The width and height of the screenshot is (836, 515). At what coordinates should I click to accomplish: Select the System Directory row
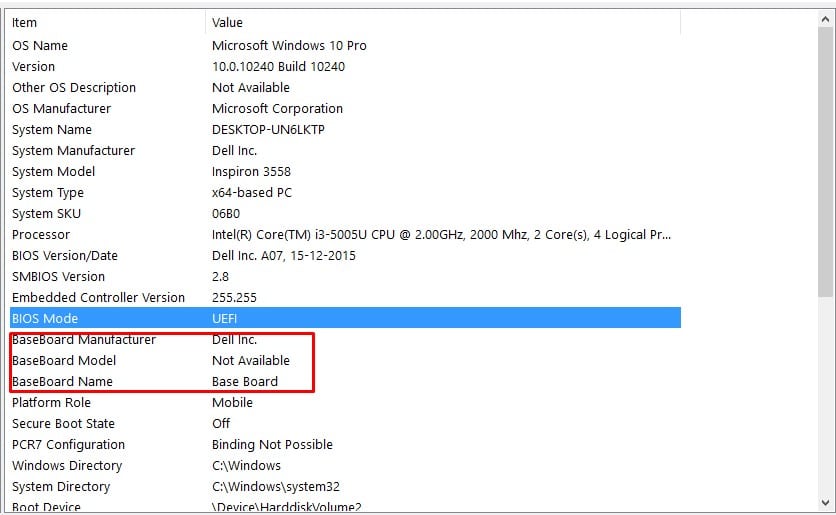[x=345, y=487]
